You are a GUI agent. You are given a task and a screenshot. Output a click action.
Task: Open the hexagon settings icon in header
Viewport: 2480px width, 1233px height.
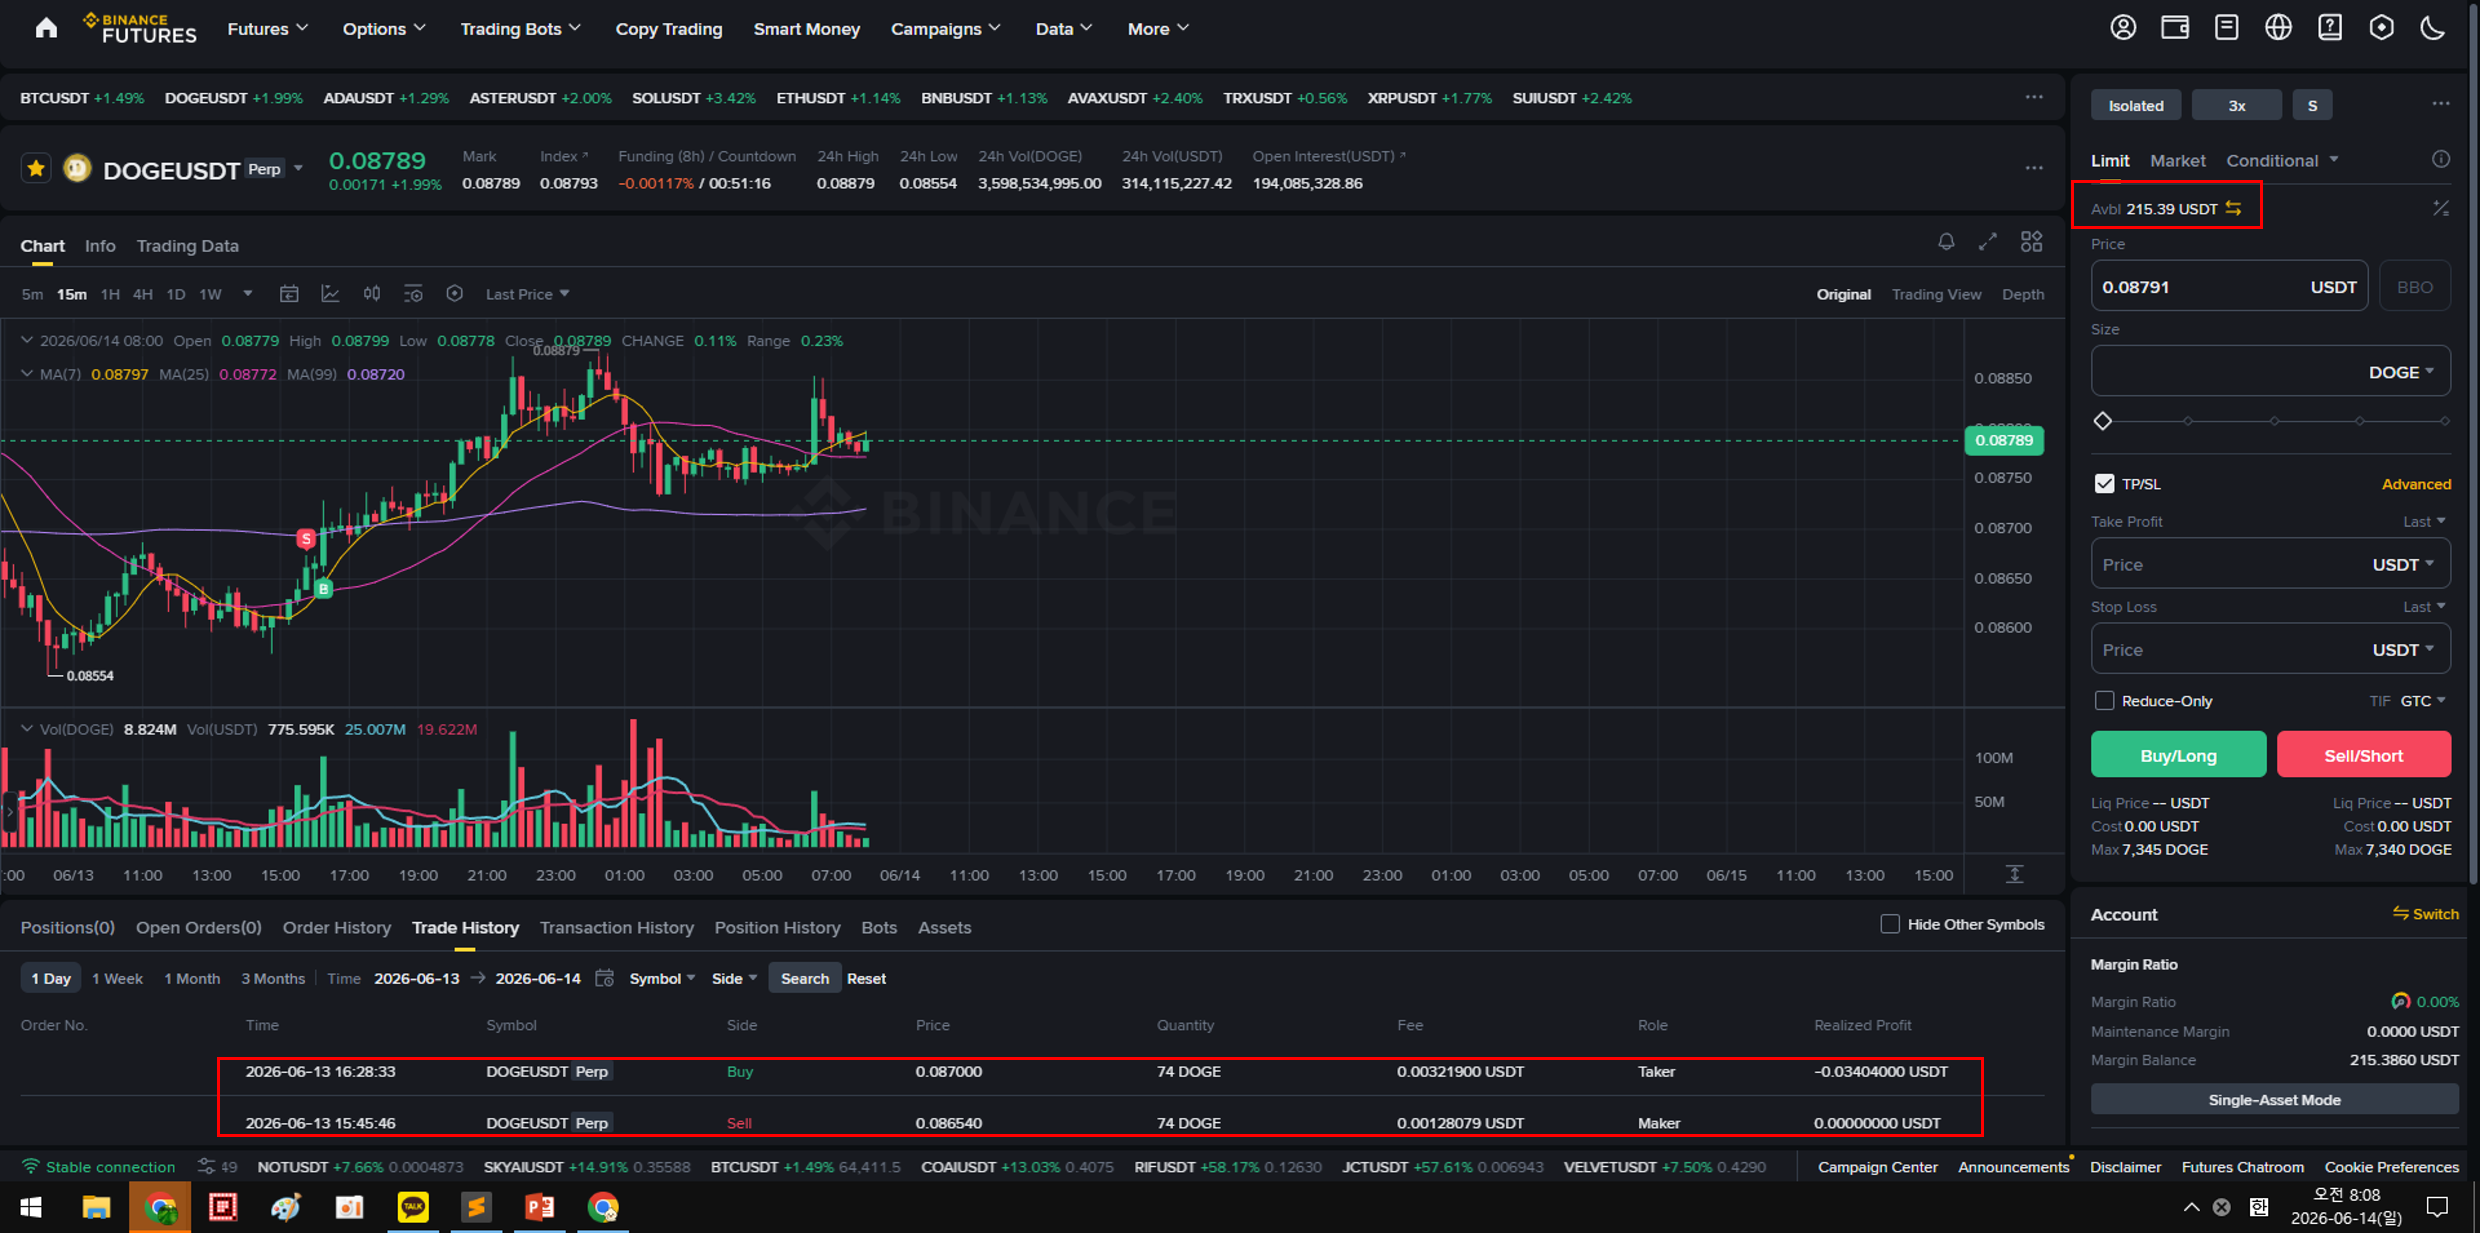tap(2381, 28)
